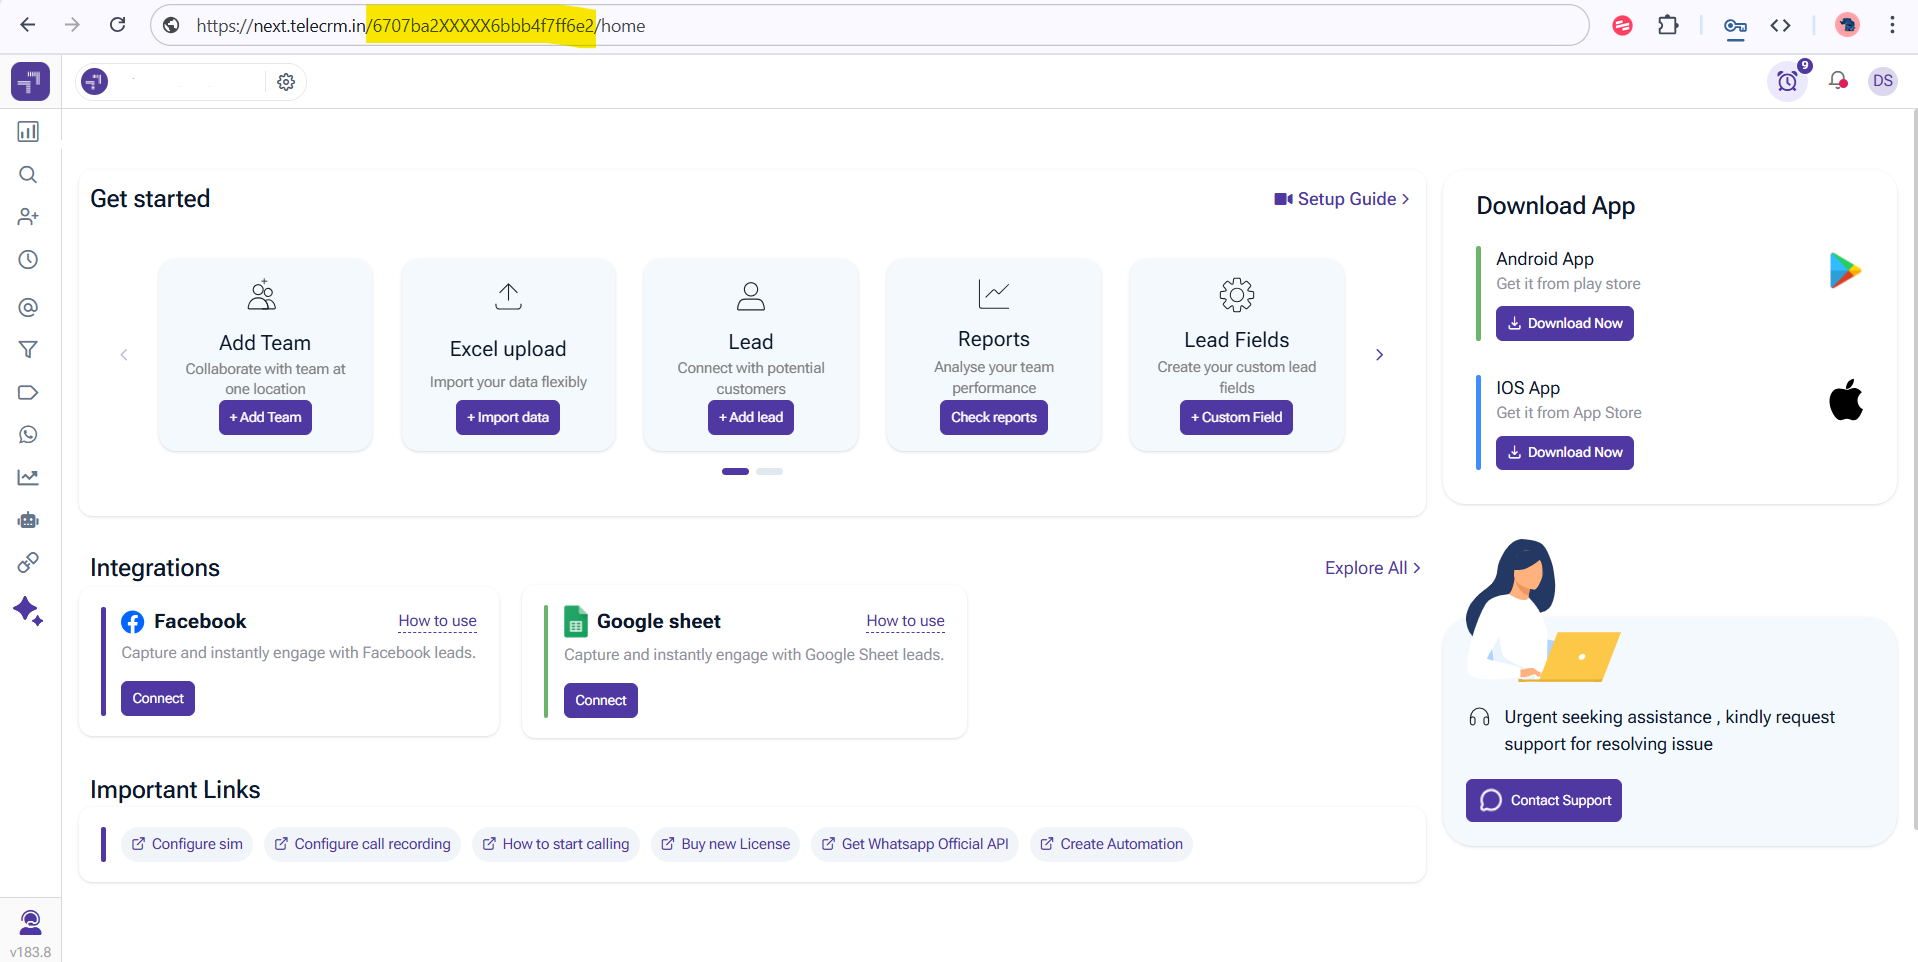Viewport: 1918px width, 962px height.
Task: Open the tag label icon in sidebar
Action: (28, 392)
